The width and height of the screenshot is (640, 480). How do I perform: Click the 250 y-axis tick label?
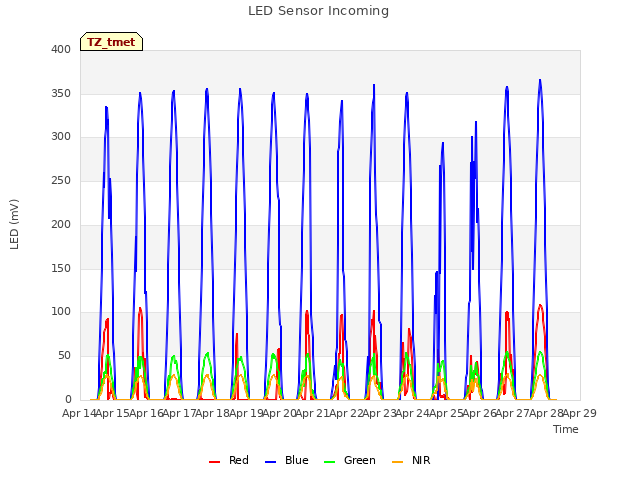coord(61,180)
